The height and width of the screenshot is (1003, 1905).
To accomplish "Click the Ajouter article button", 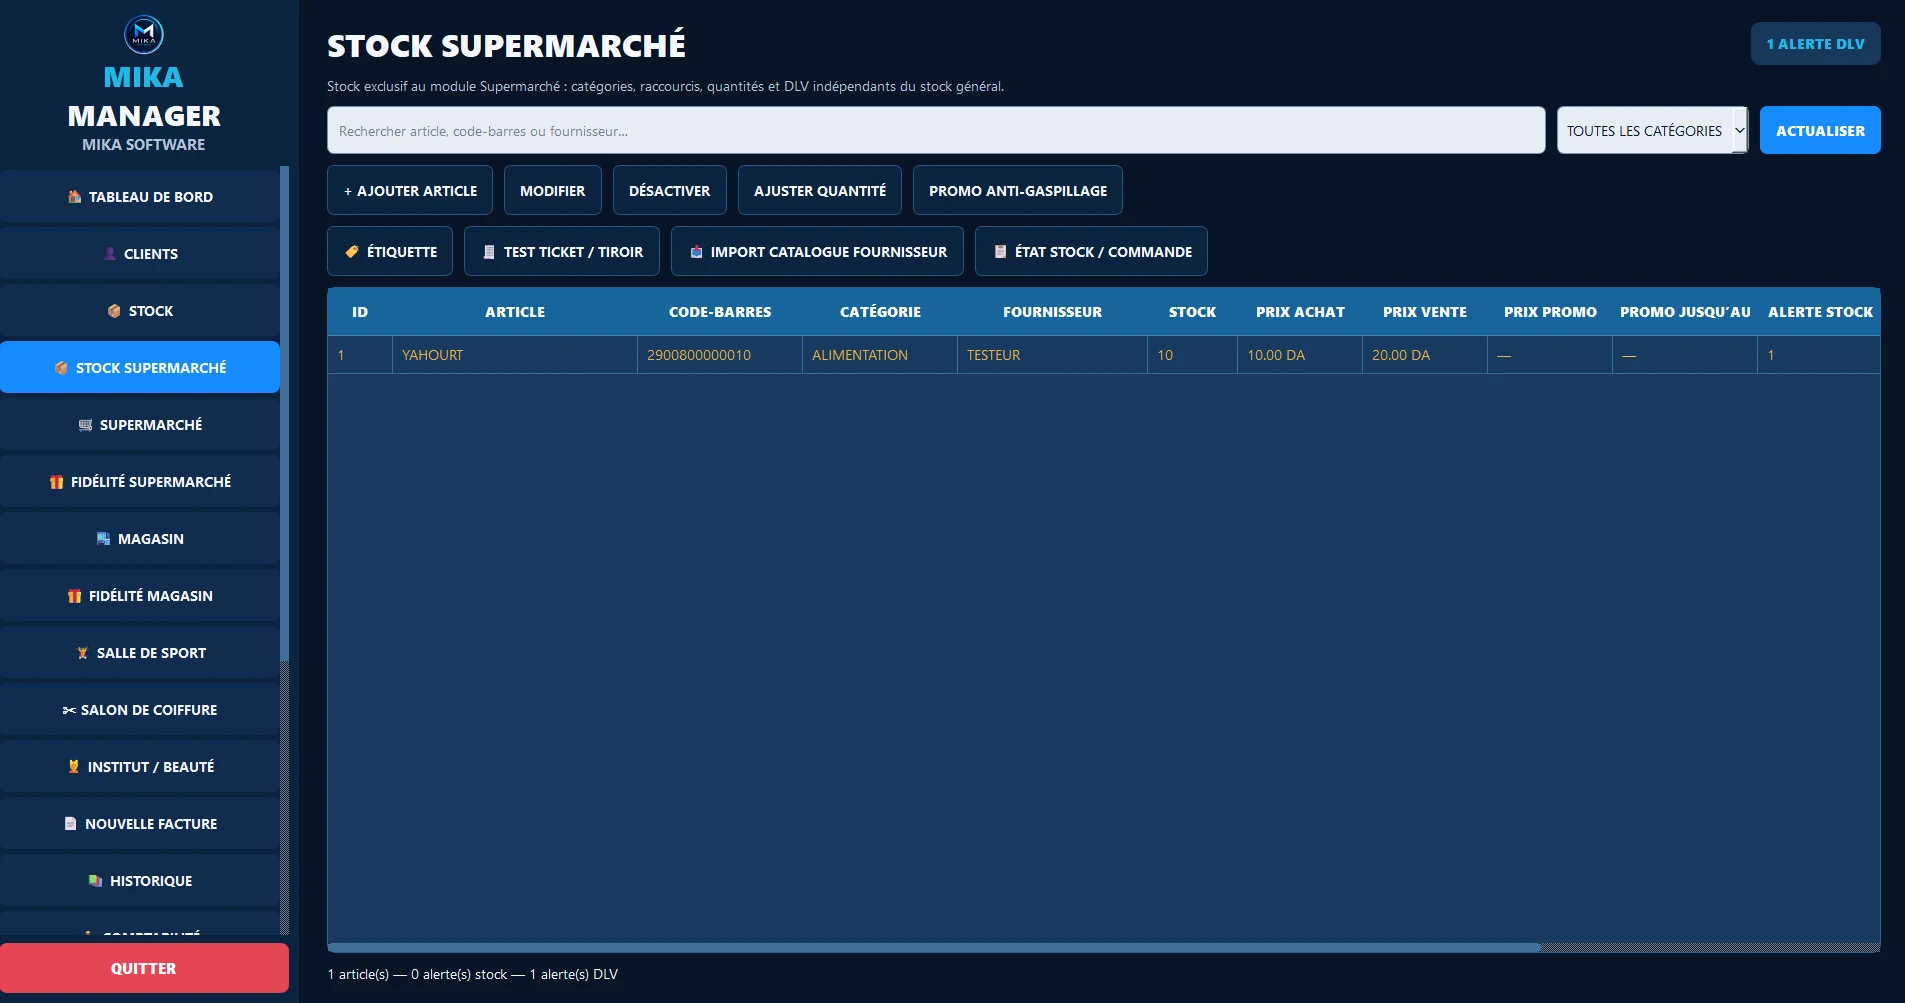I will pos(410,190).
